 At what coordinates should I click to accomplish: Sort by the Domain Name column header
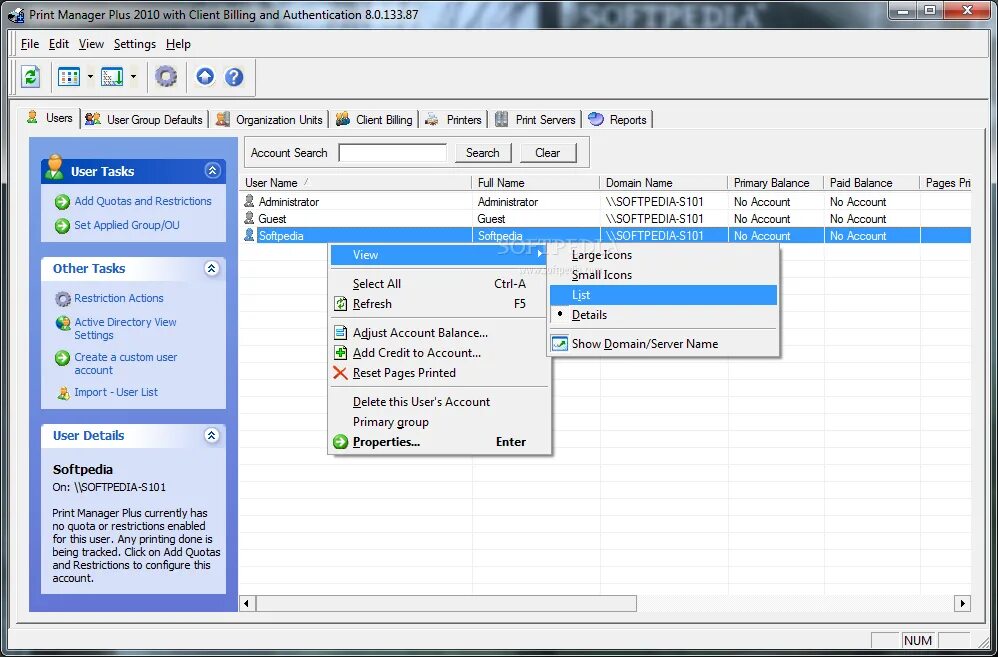point(664,183)
